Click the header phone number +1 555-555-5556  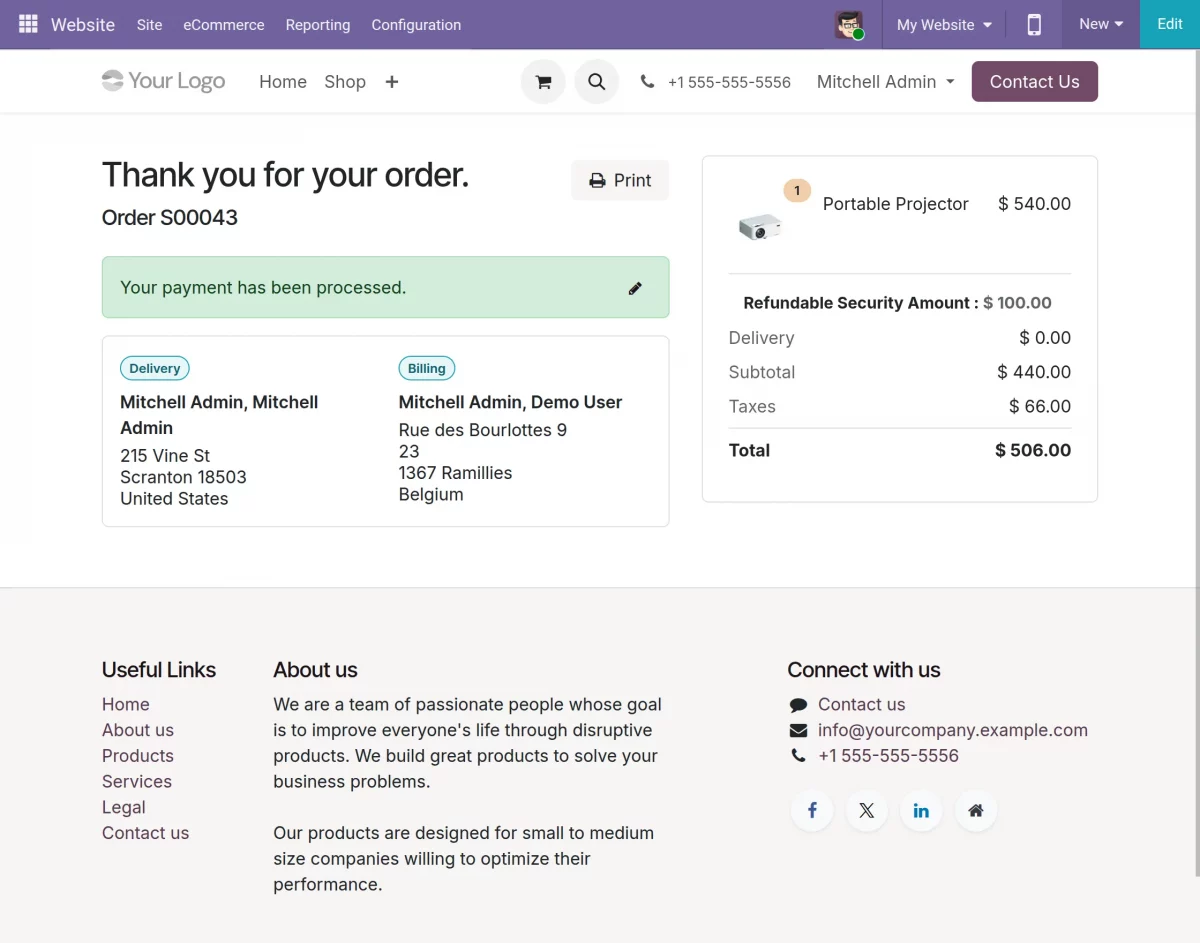[729, 82]
